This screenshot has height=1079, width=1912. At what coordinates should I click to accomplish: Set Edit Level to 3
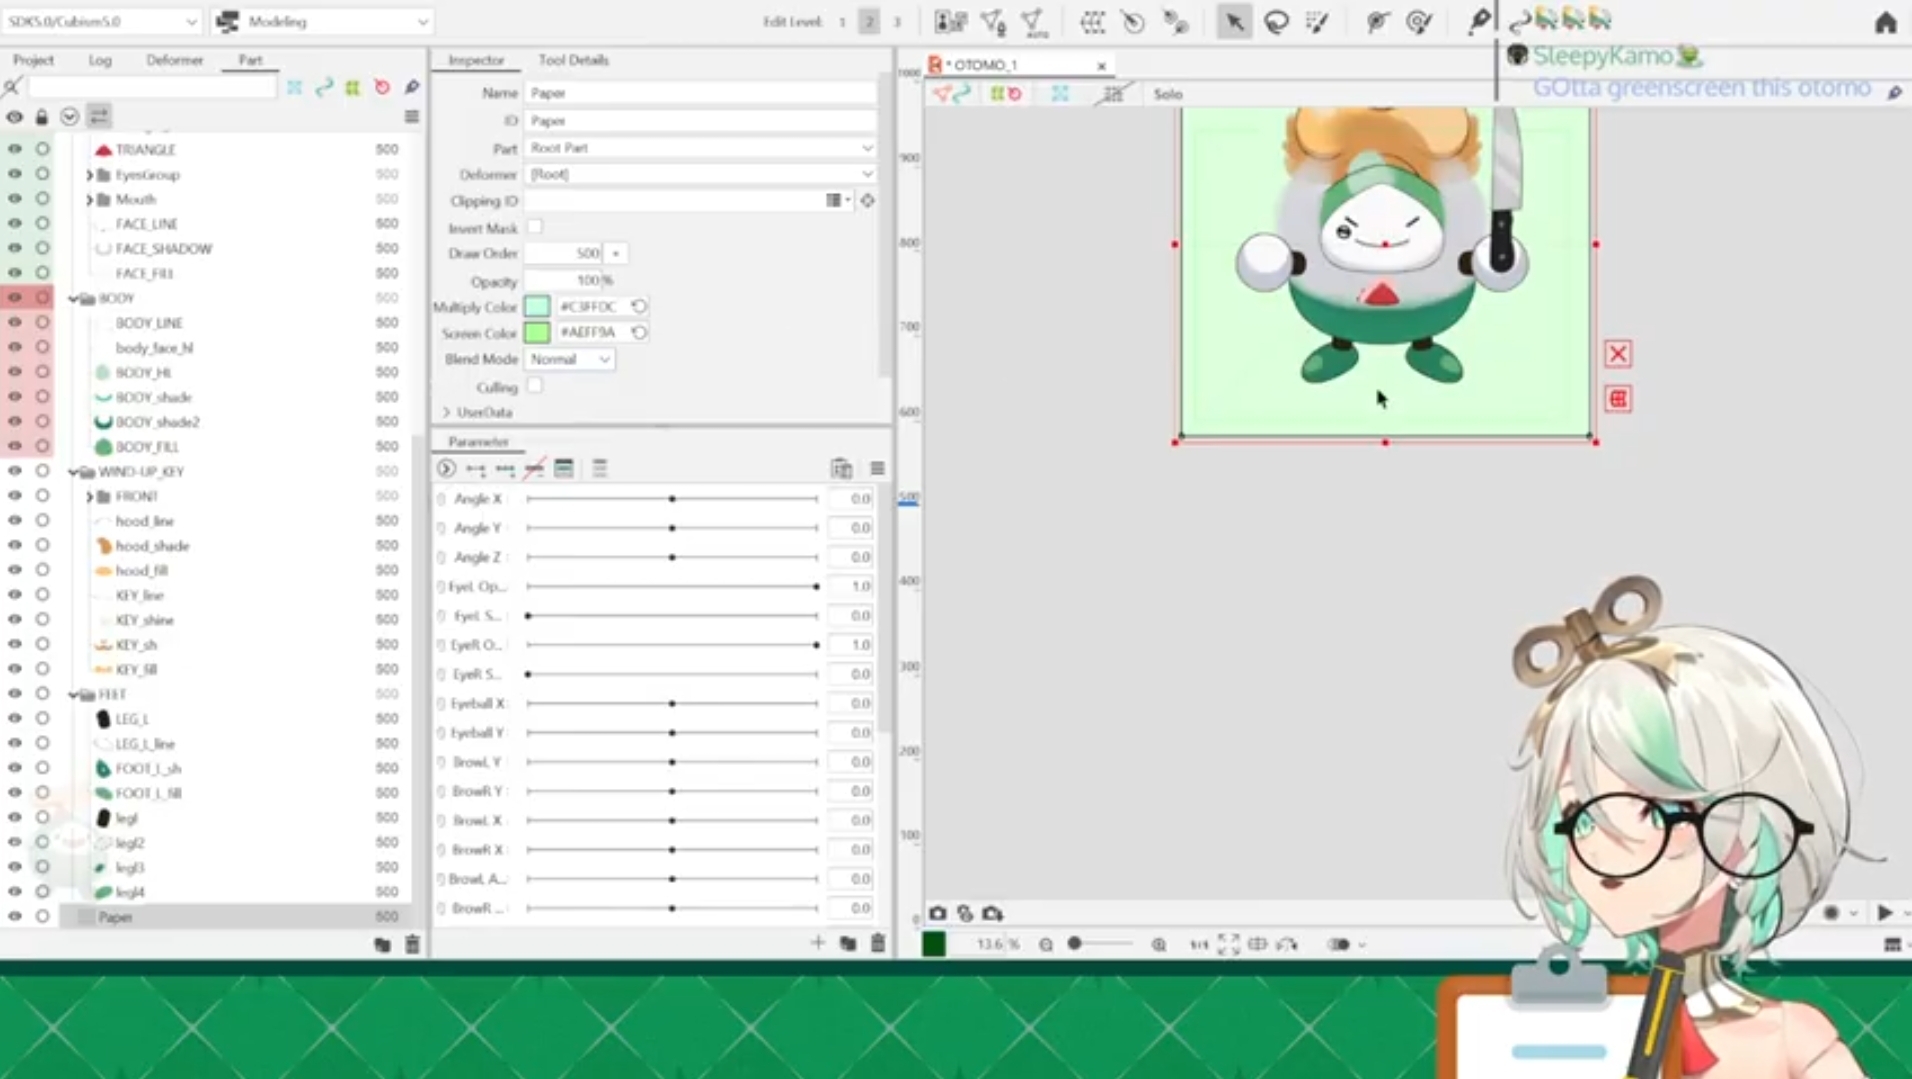(x=897, y=22)
